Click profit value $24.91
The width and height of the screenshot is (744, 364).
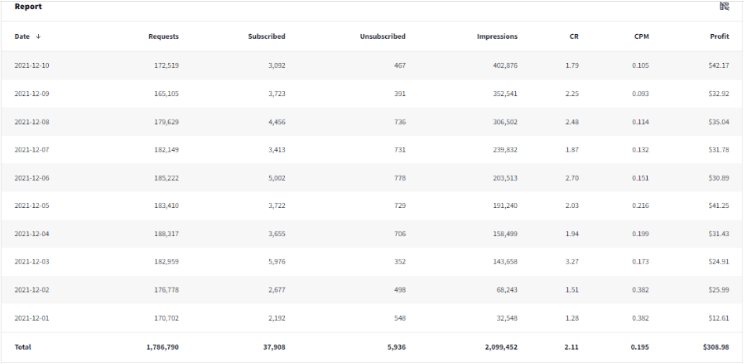click(x=719, y=261)
